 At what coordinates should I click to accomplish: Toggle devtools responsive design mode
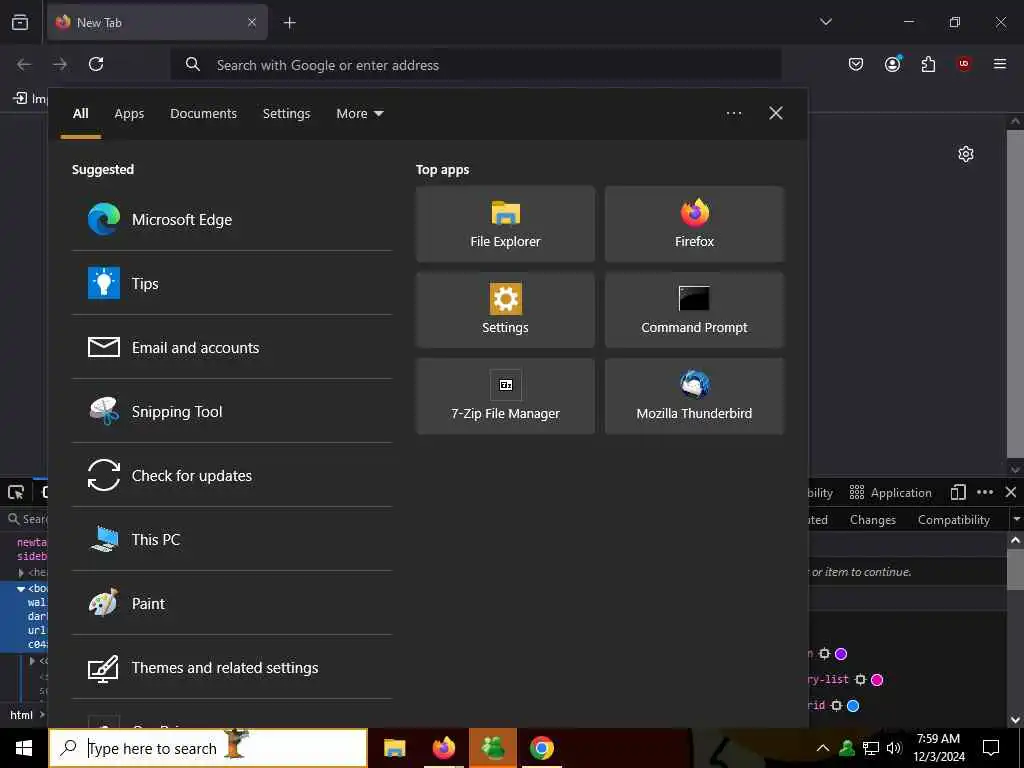click(958, 492)
